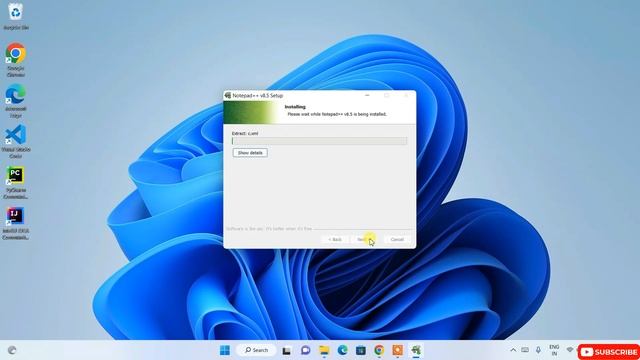Image resolution: width=640 pixels, height=360 pixels.
Task: Open the Google Chrome desktop shortcut
Action: point(16,60)
